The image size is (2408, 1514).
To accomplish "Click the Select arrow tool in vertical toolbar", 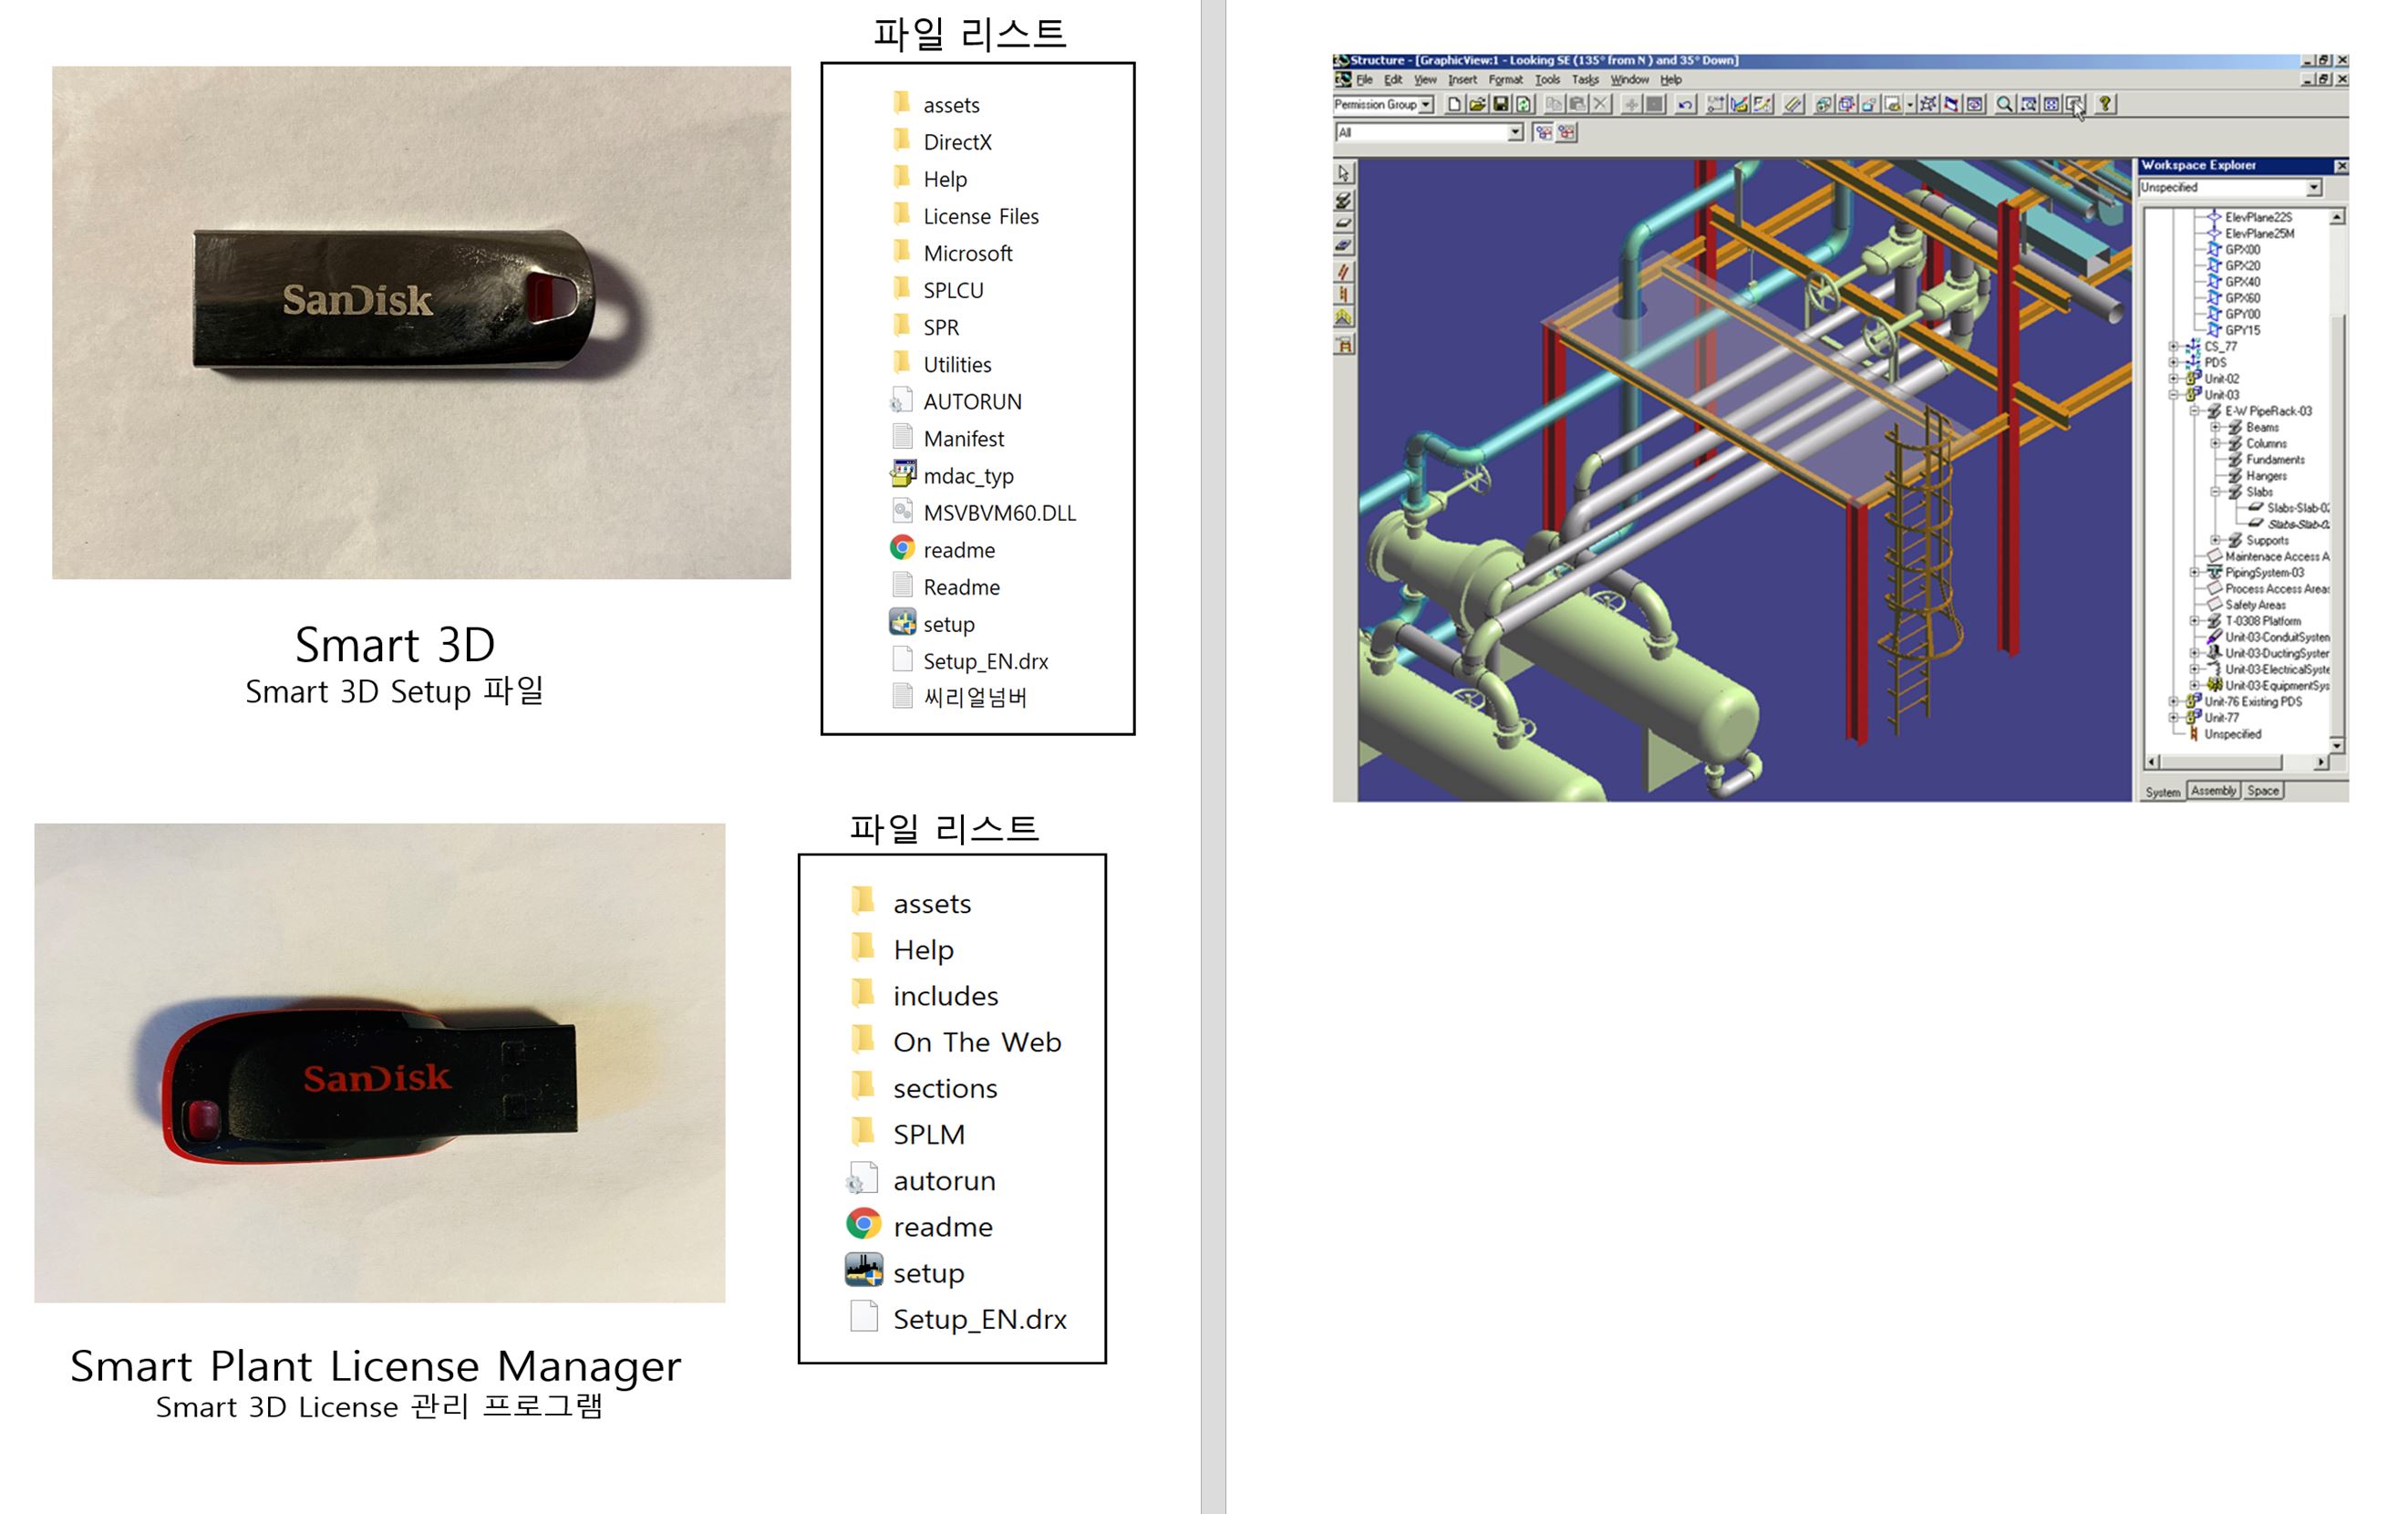I will click(1344, 173).
